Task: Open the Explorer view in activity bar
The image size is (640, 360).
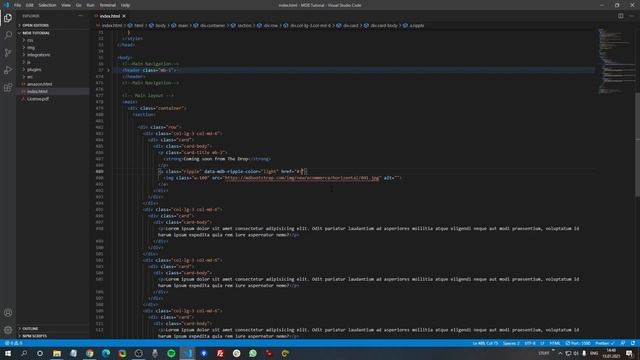Action: [x=8, y=18]
